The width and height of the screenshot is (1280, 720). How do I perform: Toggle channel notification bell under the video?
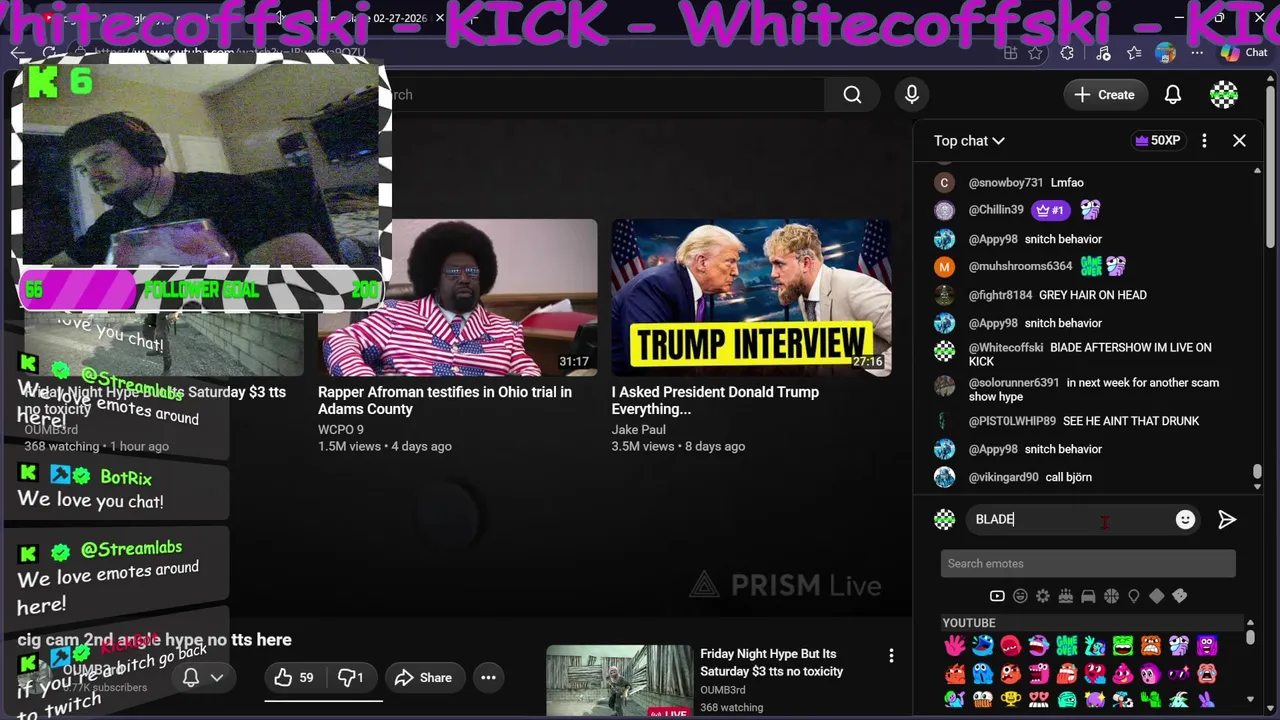[x=191, y=678]
